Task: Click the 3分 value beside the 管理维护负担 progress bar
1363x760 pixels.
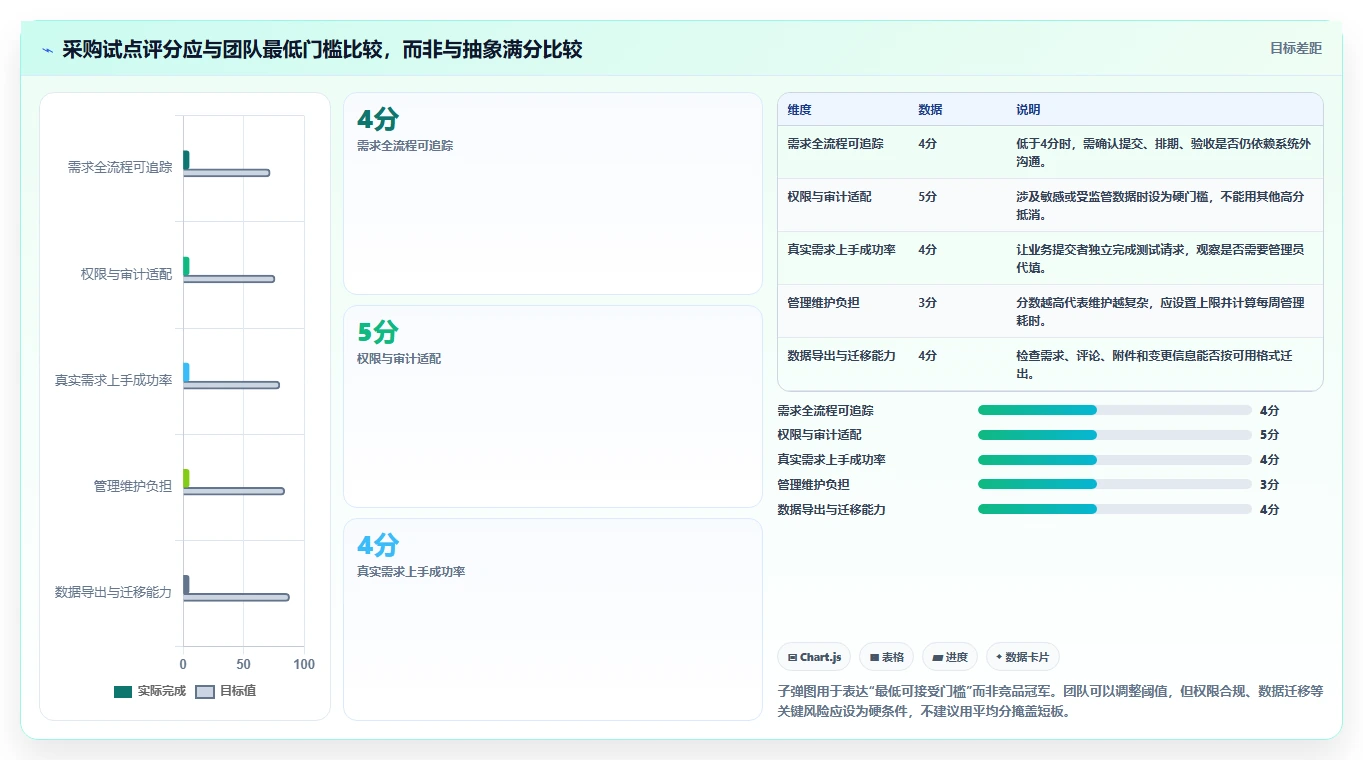Action: [x=1269, y=484]
